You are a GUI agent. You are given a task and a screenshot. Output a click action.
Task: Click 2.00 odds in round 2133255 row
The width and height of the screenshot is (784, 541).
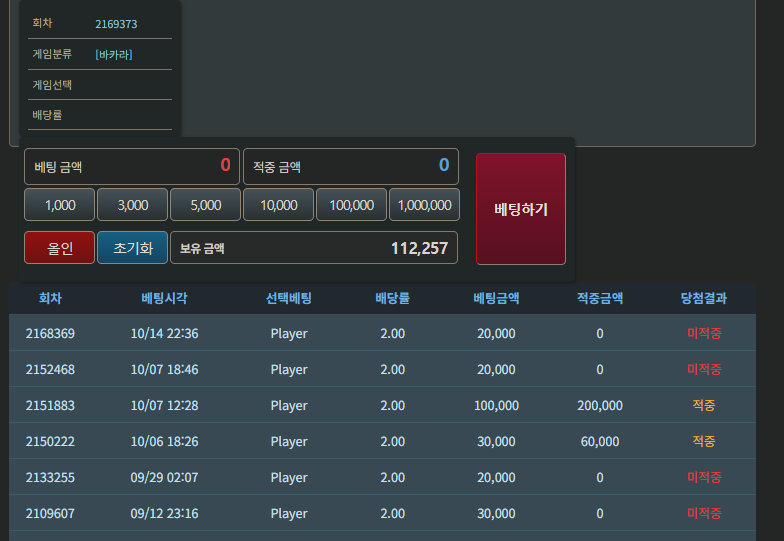tap(392, 478)
